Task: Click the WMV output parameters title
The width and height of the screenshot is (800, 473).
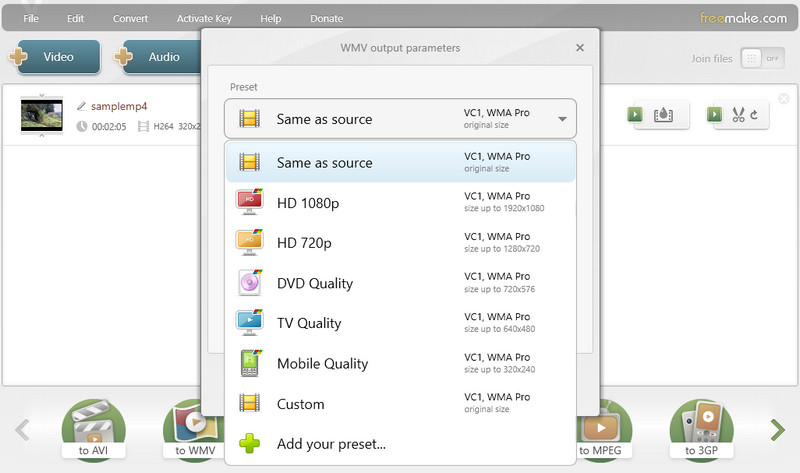Action: point(400,48)
